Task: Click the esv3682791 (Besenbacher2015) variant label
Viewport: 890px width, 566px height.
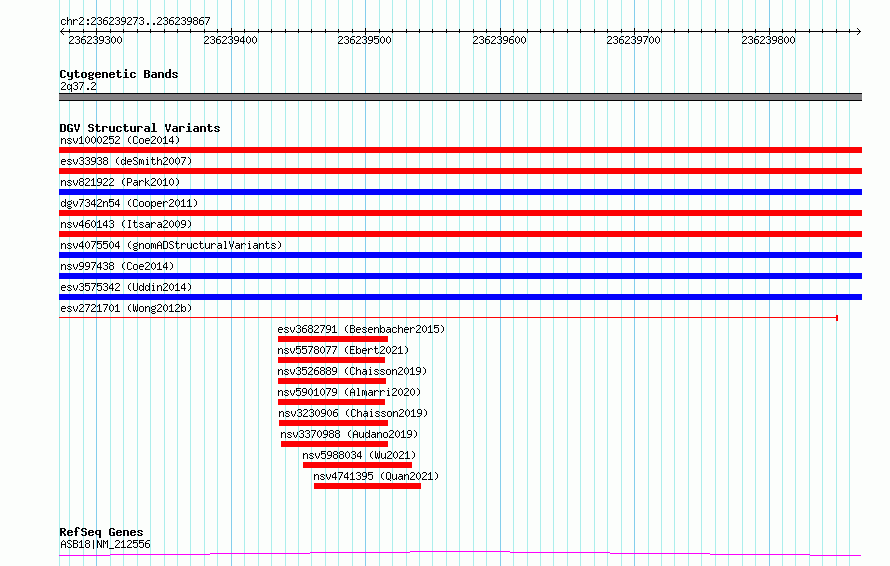Action: [360, 329]
